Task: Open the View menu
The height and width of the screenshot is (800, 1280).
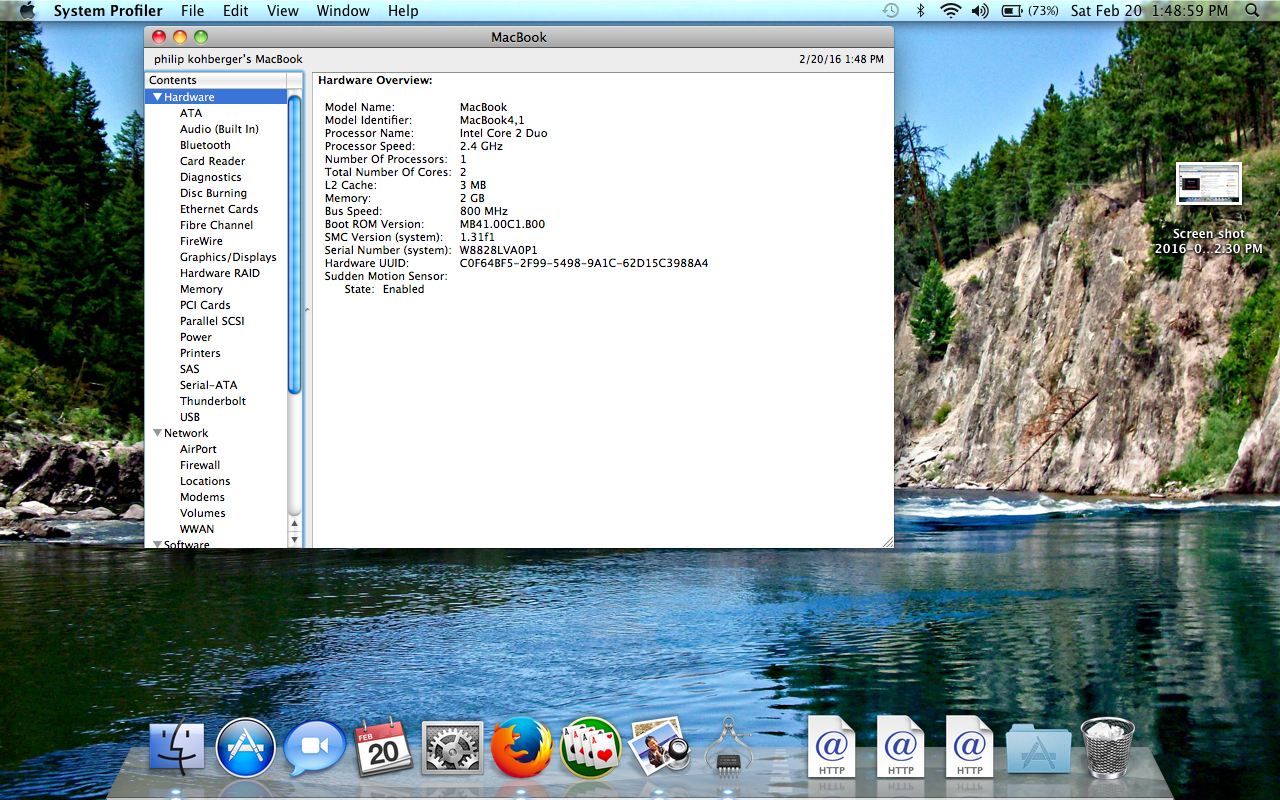Action: pos(283,11)
